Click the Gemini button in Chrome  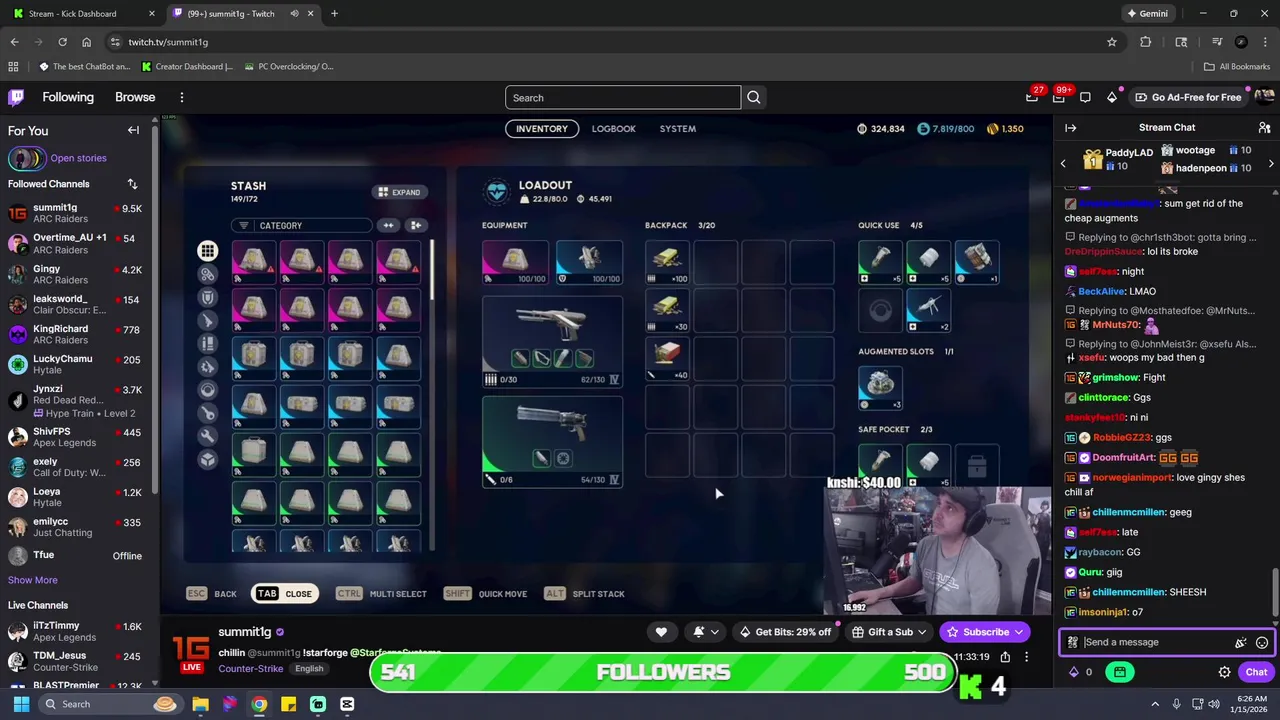point(1147,13)
